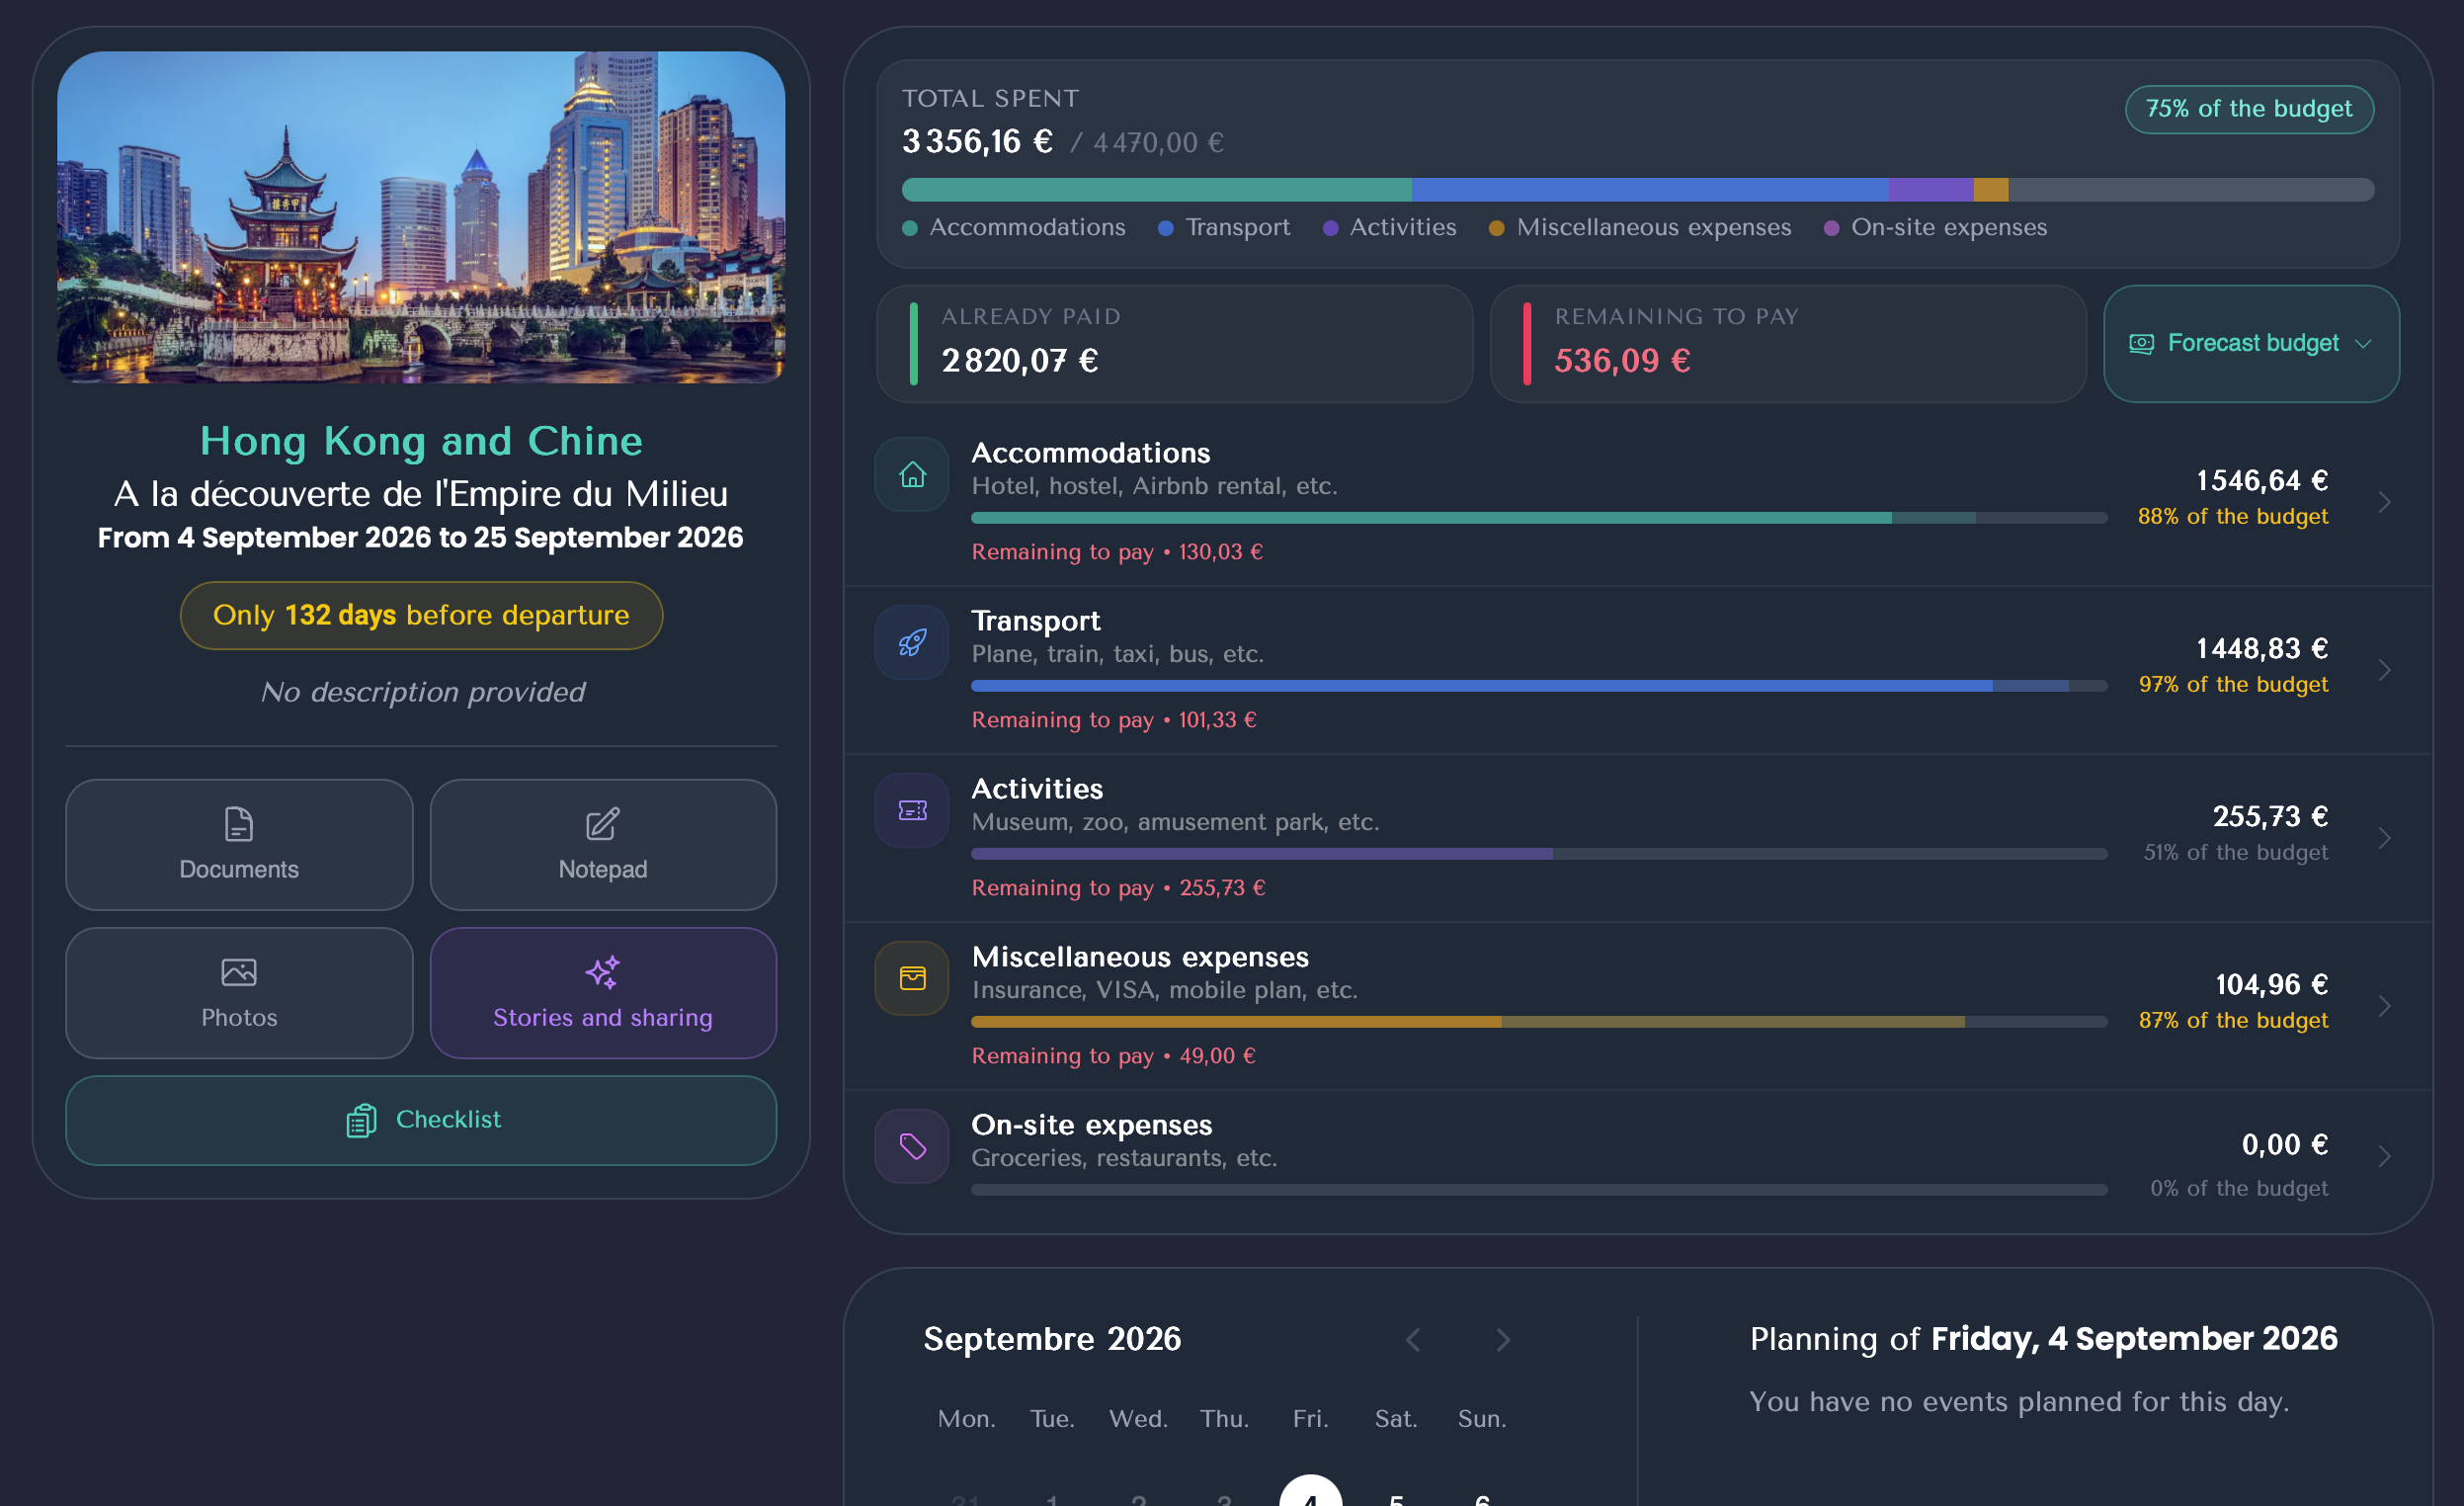Open the Notepad tile
Viewport: 2464px width, 1506px height.
[x=602, y=844]
